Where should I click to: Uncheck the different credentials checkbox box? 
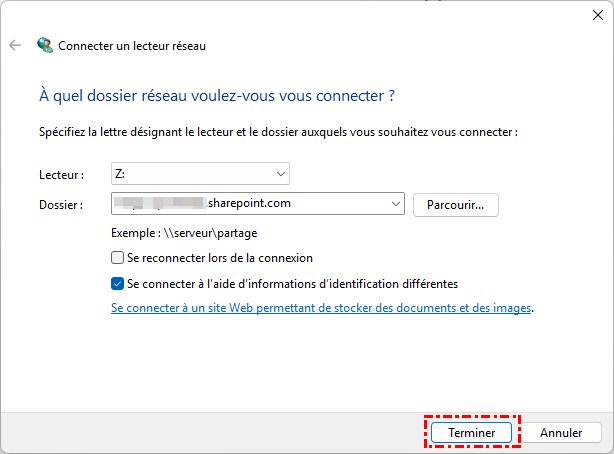coord(118,284)
